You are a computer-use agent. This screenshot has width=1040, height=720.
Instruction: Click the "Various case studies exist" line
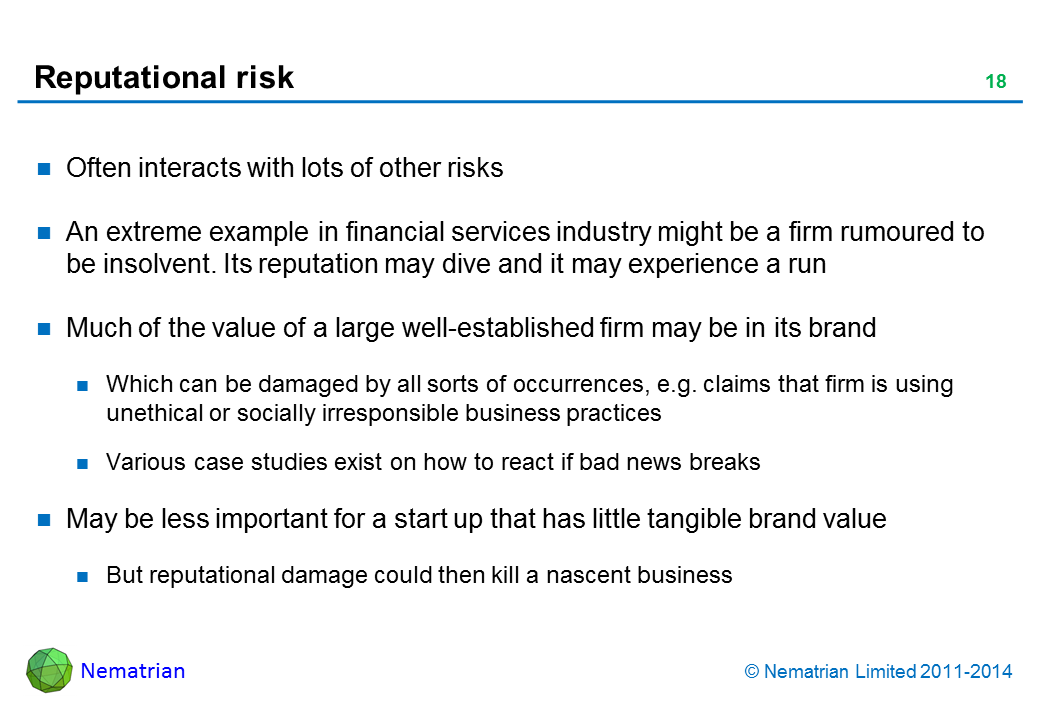[x=432, y=462]
